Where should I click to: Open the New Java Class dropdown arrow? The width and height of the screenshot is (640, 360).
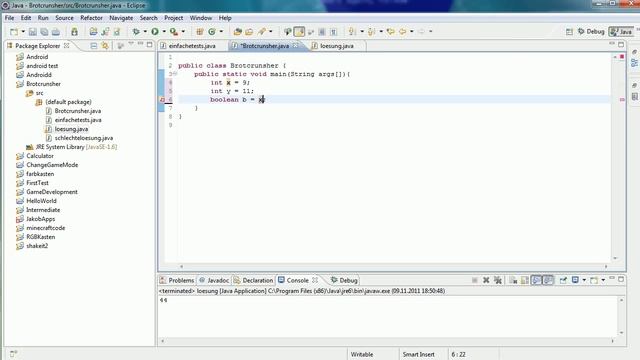[221, 31]
